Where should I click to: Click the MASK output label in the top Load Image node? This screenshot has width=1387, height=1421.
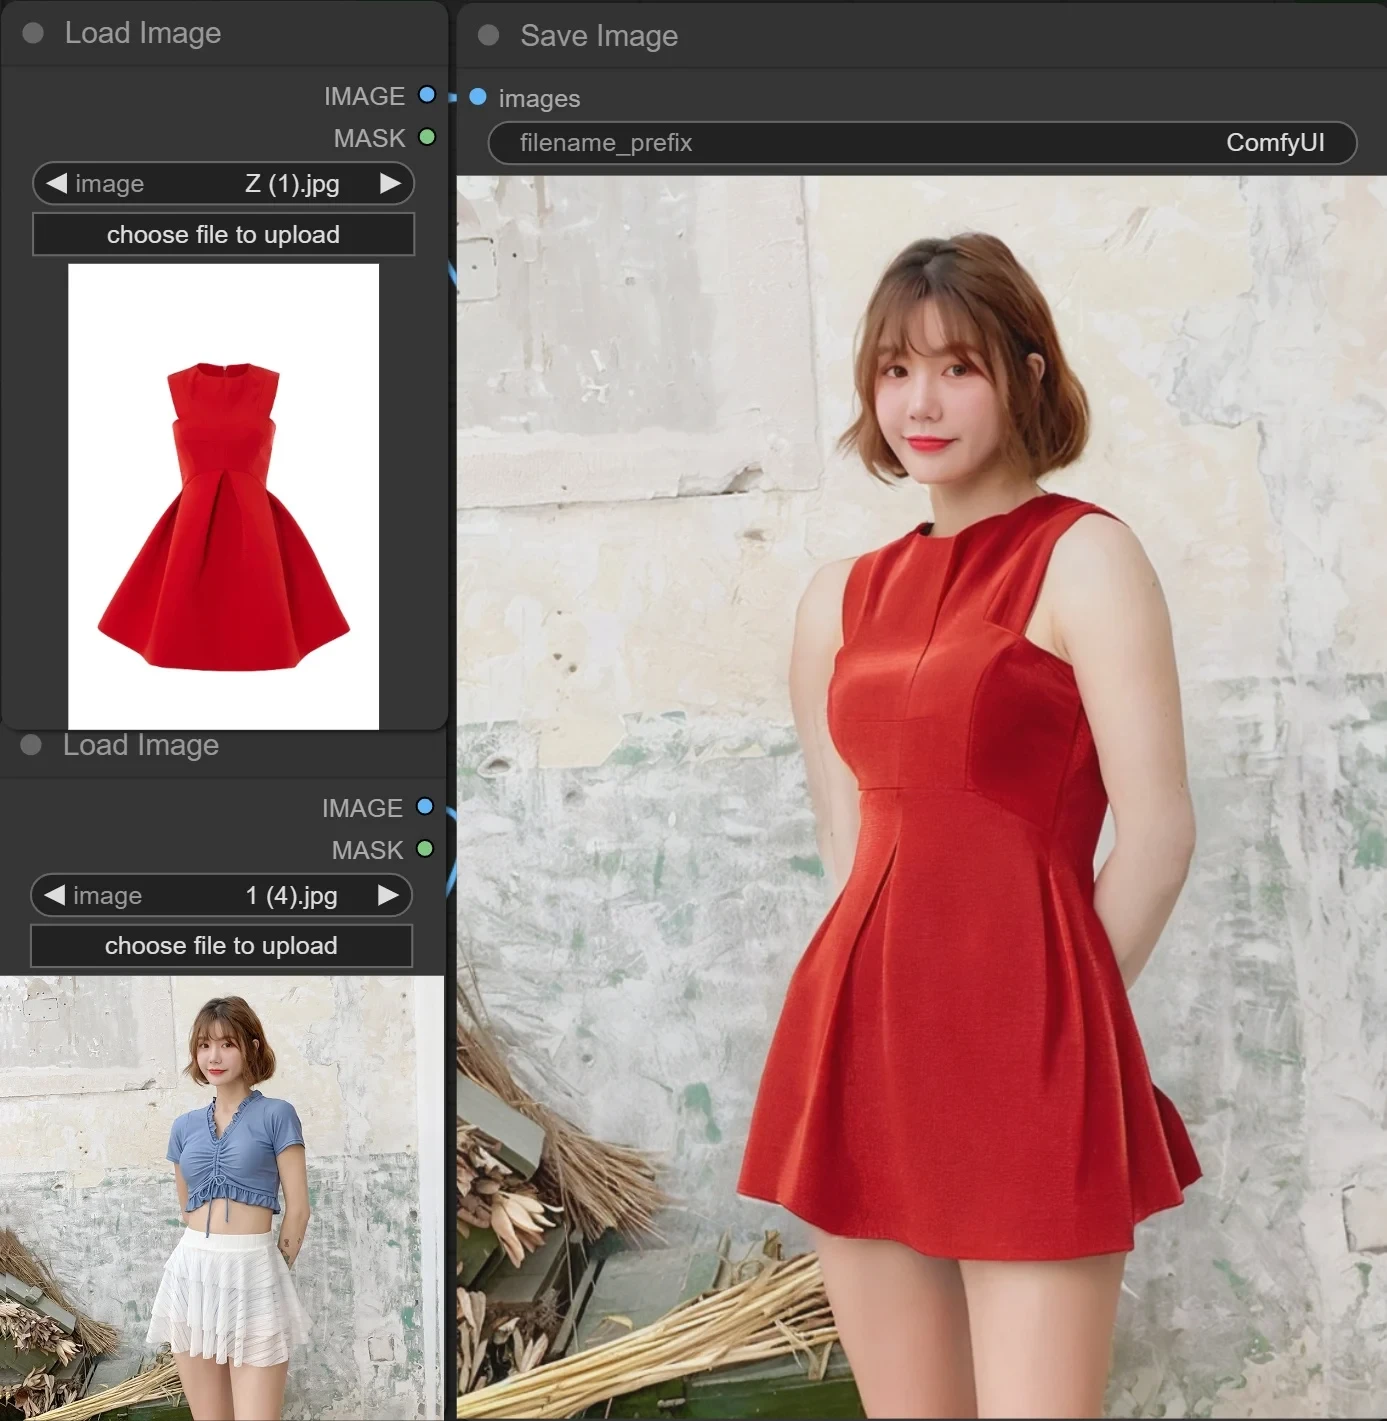click(x=370, y=138)
